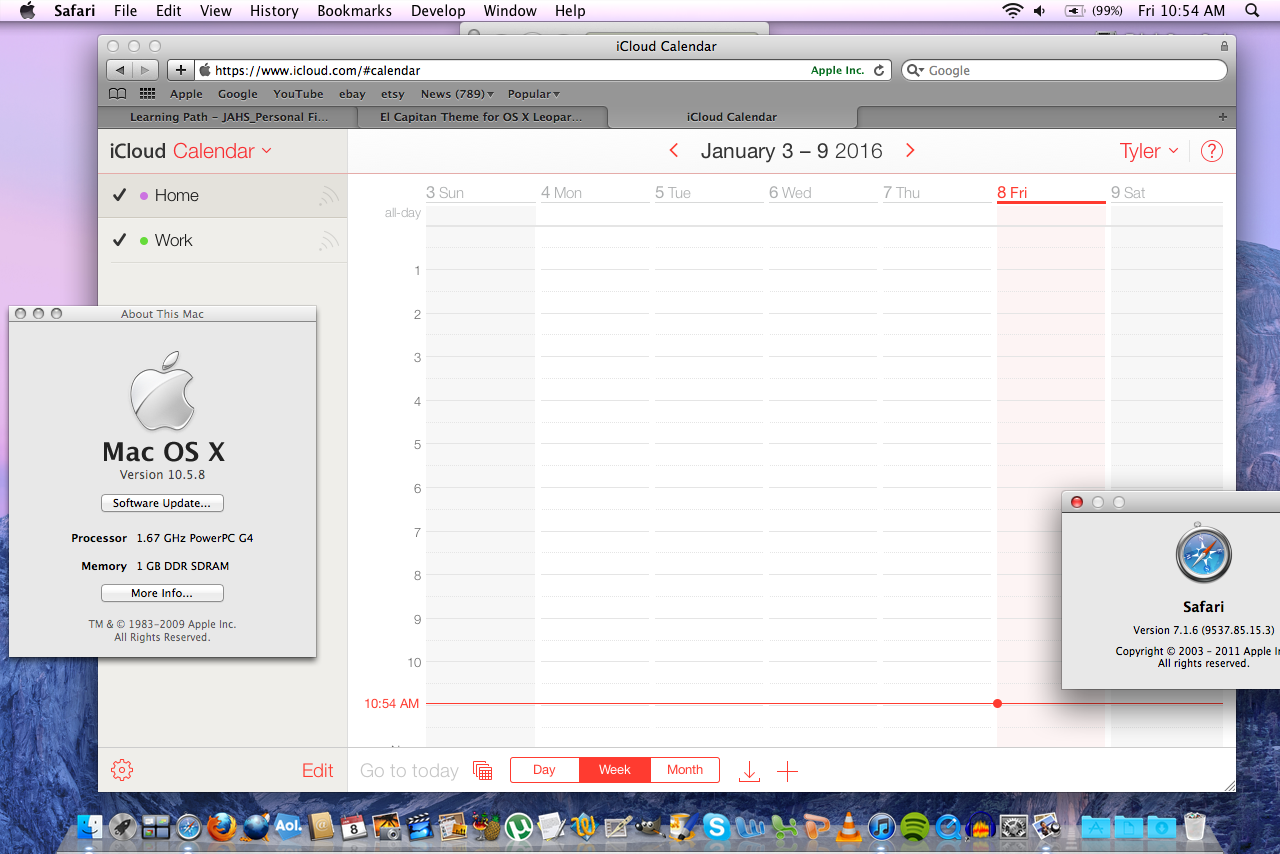Open AOL app in the Dock
The height and width of the screenshot is (854, 1280).
coord(288,826)
